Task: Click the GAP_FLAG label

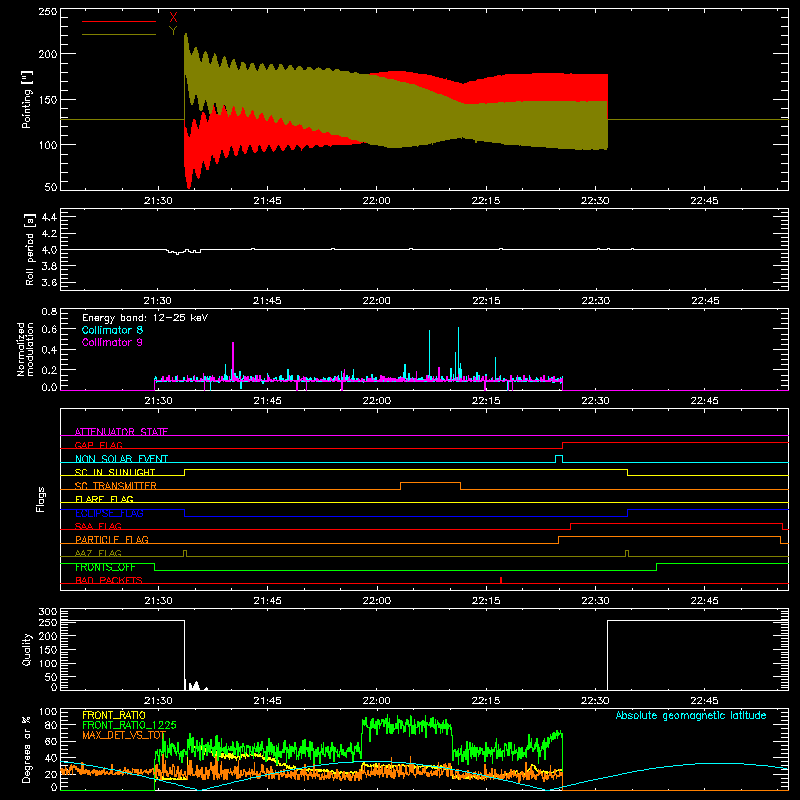Action: coord(98,445)
